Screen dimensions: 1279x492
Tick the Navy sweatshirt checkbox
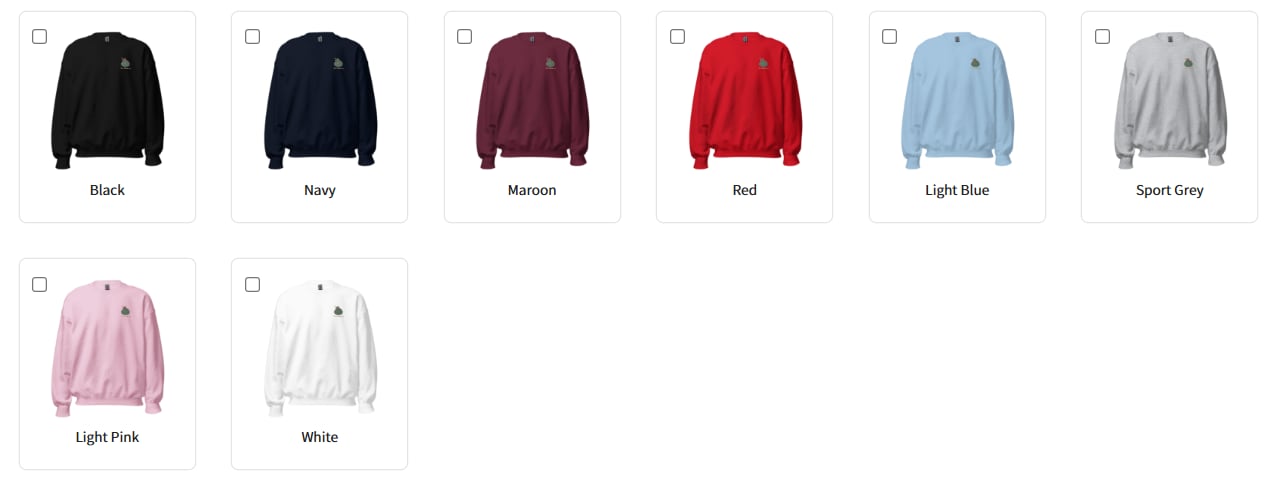tap(252, 37)
